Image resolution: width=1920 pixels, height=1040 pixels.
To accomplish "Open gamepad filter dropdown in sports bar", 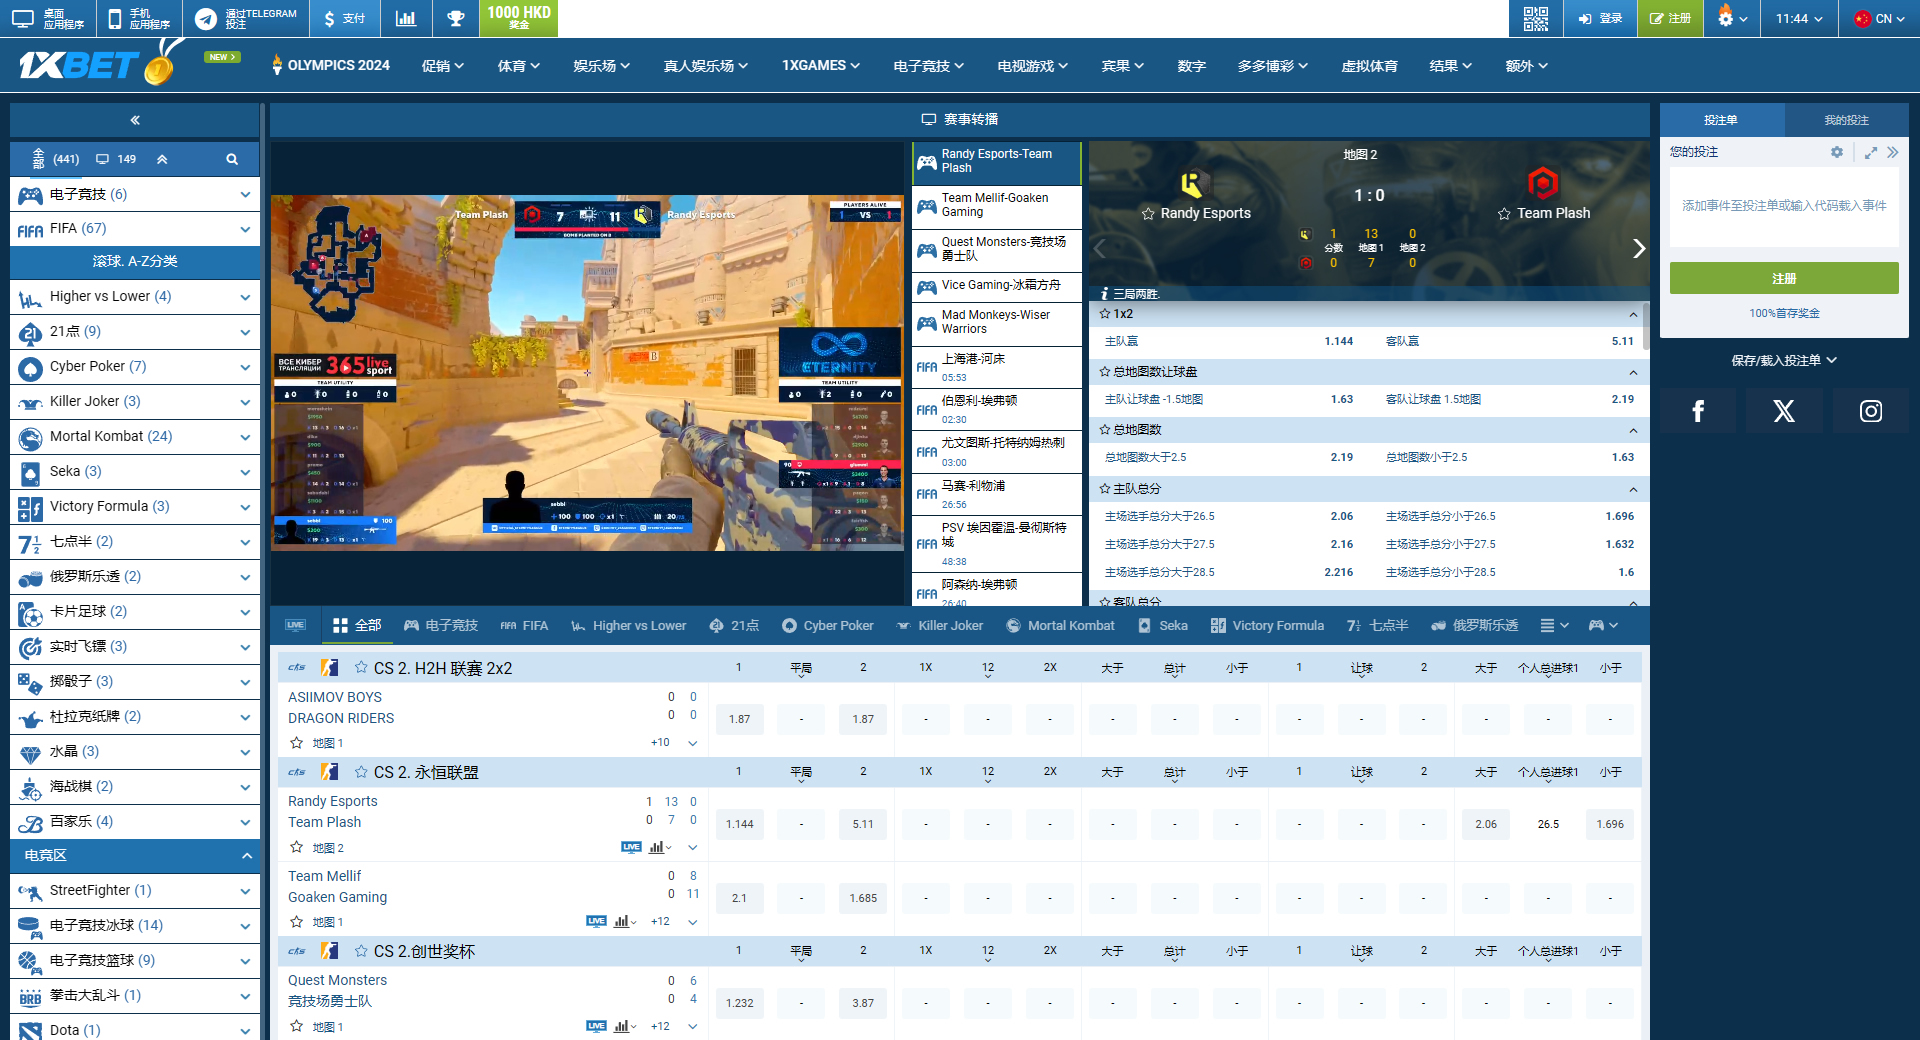I will [1603, 625].
